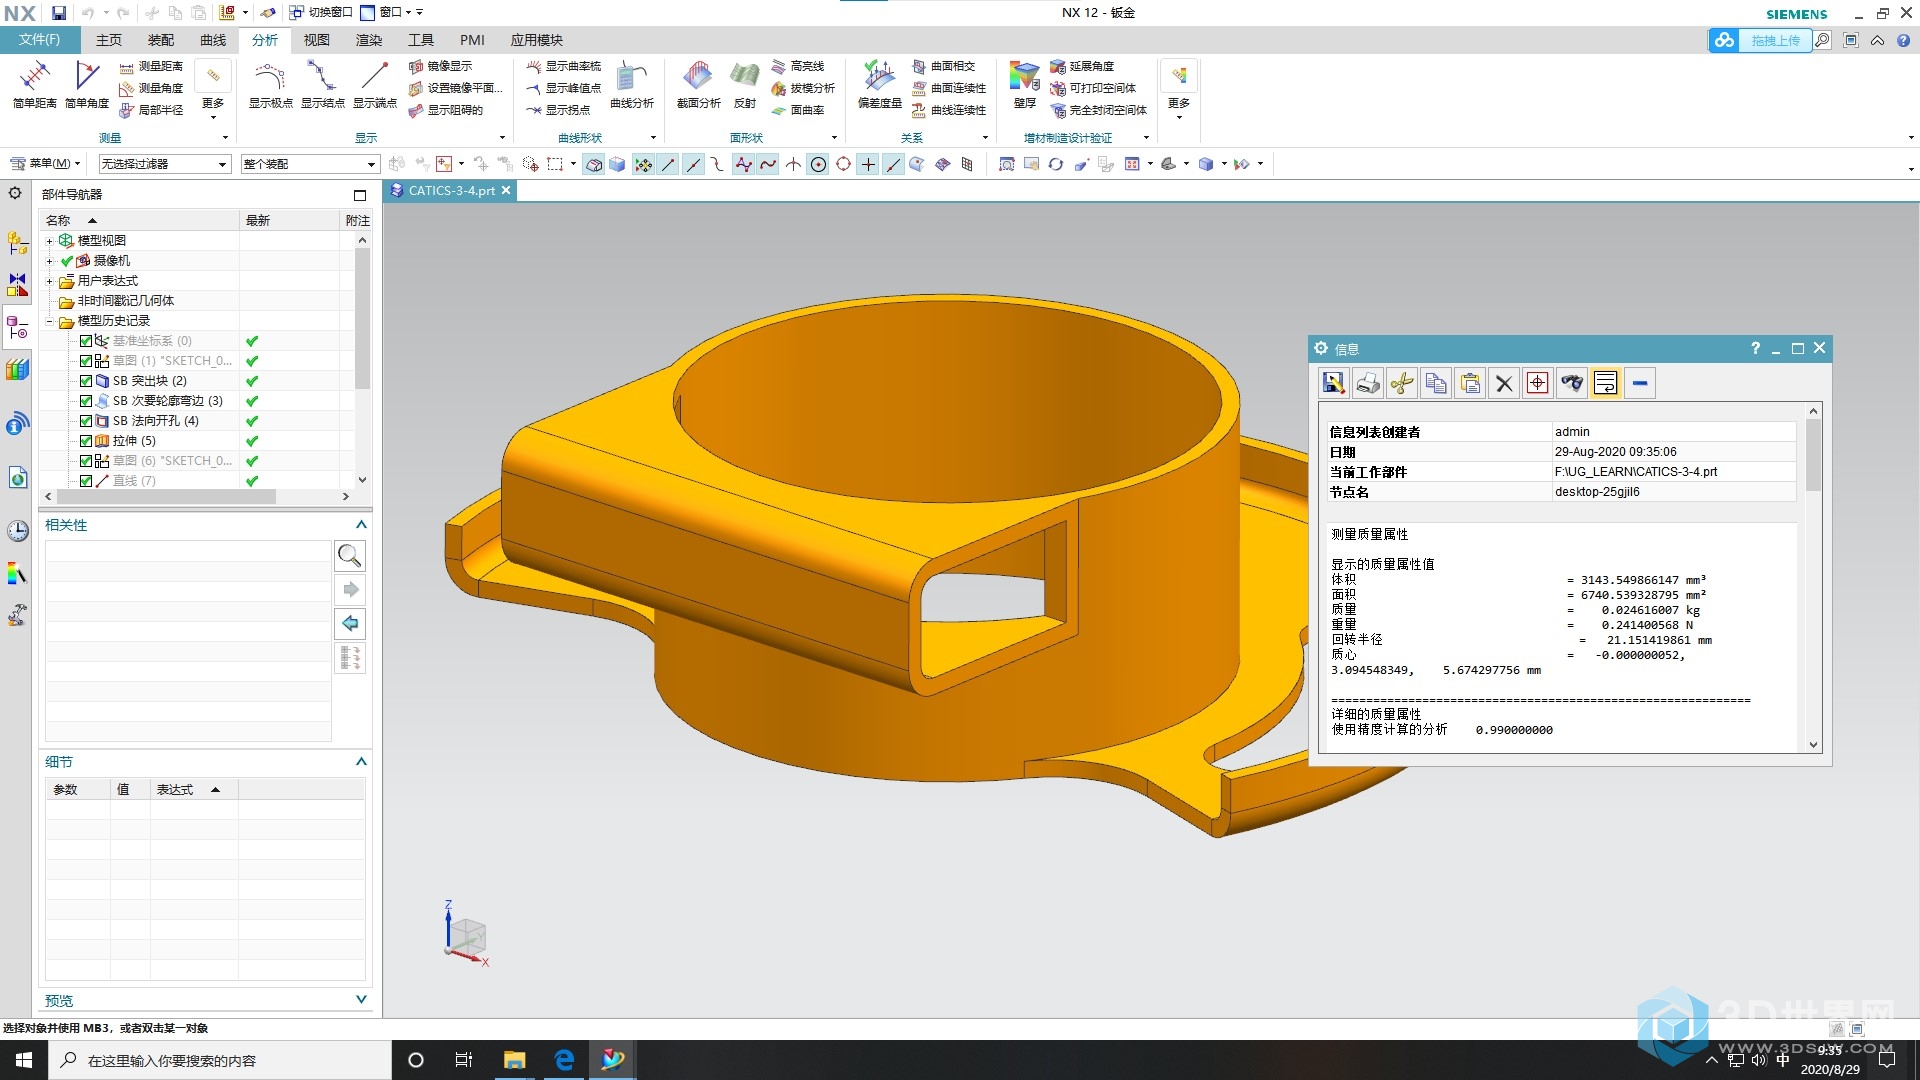Open the 文件(F) menu
The width and height of the screenshot is (1920, 1080).
click(39, 39)
